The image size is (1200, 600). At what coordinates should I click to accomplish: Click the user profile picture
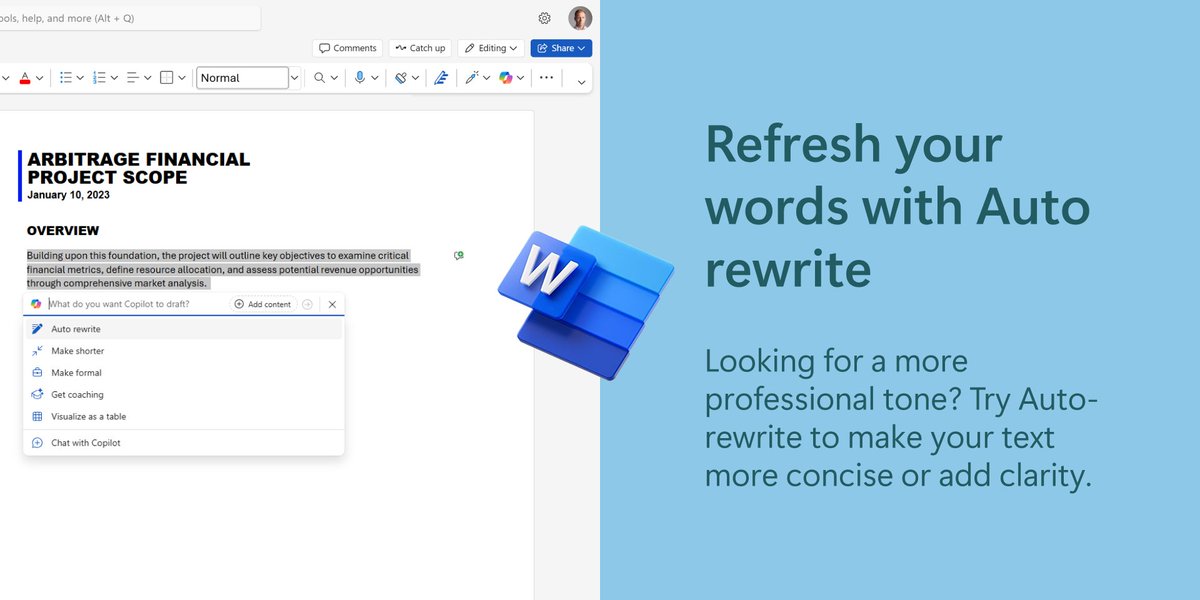pos(580,18)
